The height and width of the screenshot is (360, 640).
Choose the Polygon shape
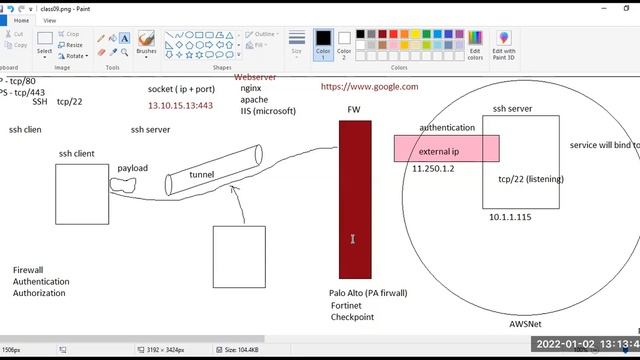pyautogui.click(x=220, y=35)
